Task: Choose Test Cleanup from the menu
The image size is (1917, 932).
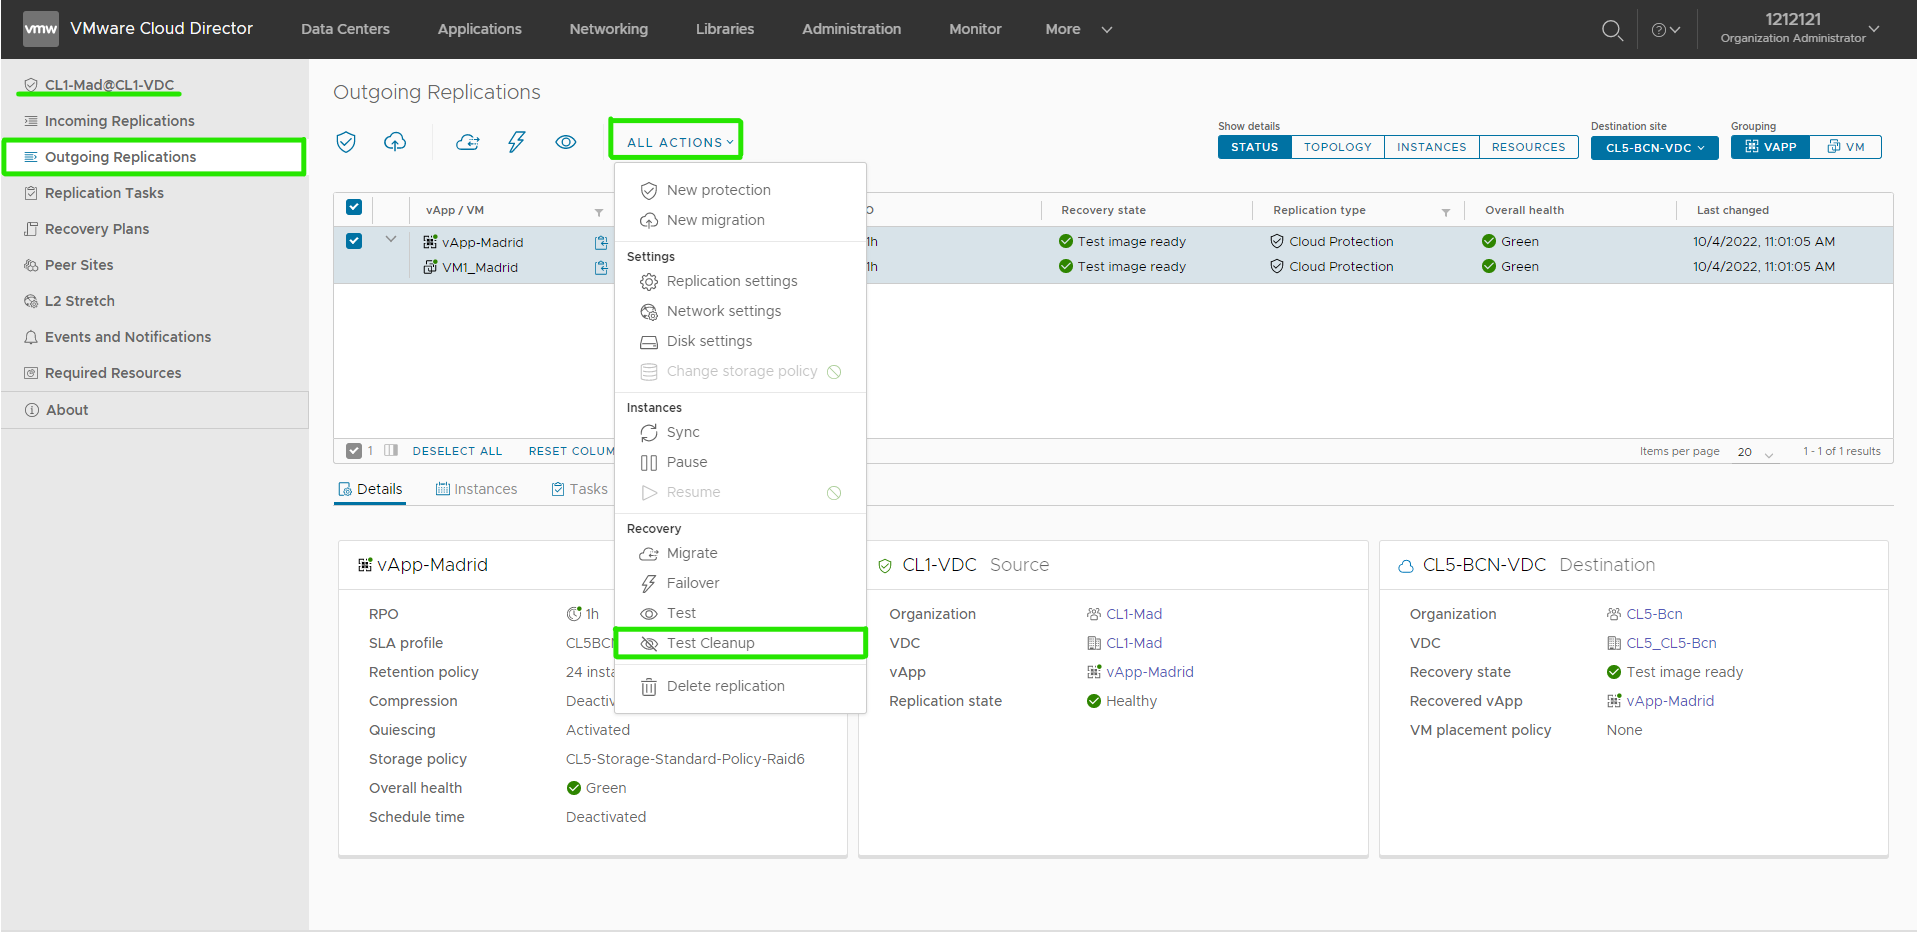Action: [740, 643]
